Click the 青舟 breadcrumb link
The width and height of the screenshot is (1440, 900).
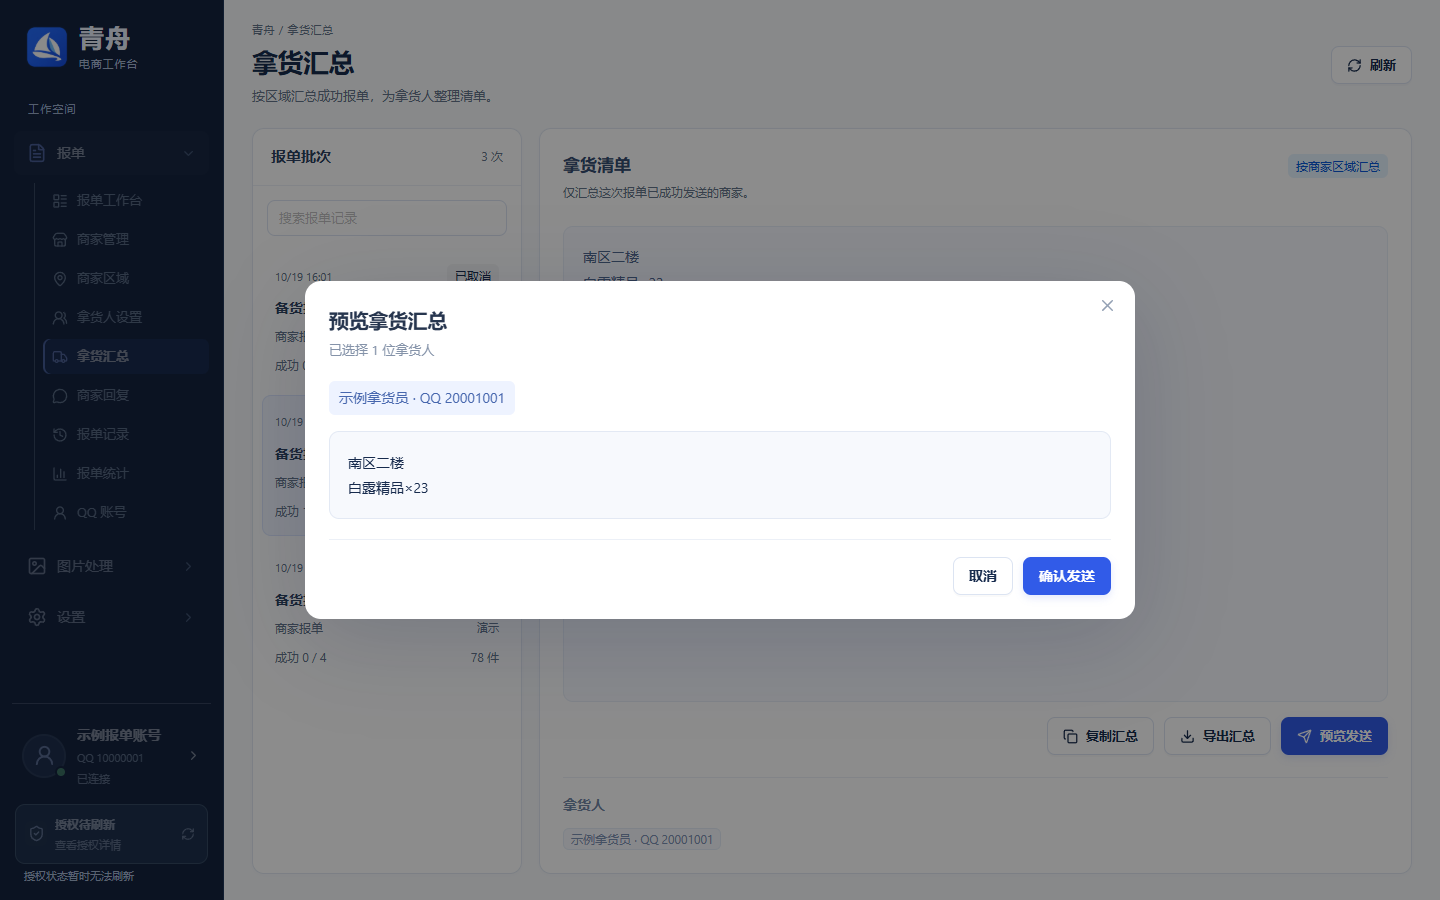click(x=263, y=30)
